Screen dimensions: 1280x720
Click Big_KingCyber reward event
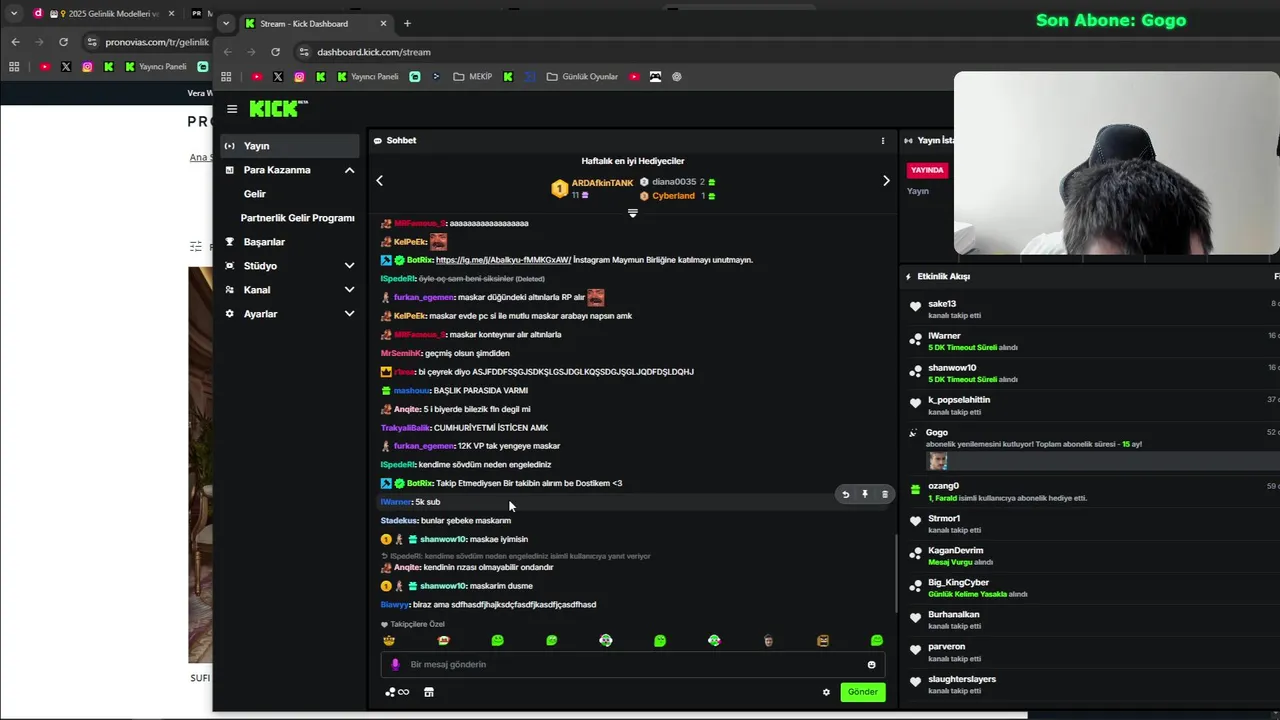tap(1090, 588)
